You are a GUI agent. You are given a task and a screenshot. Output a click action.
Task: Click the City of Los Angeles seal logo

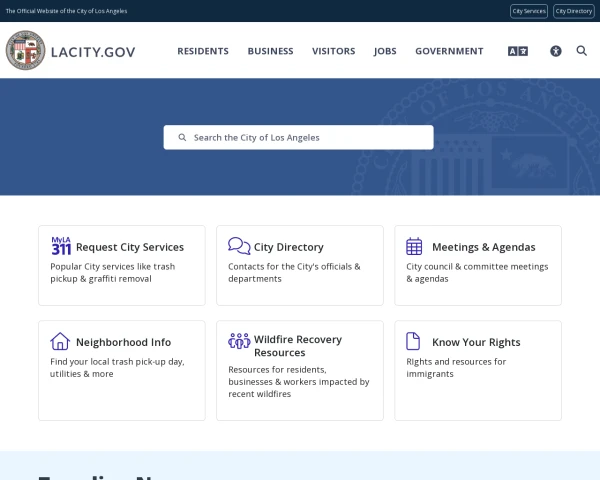(25, 51)
